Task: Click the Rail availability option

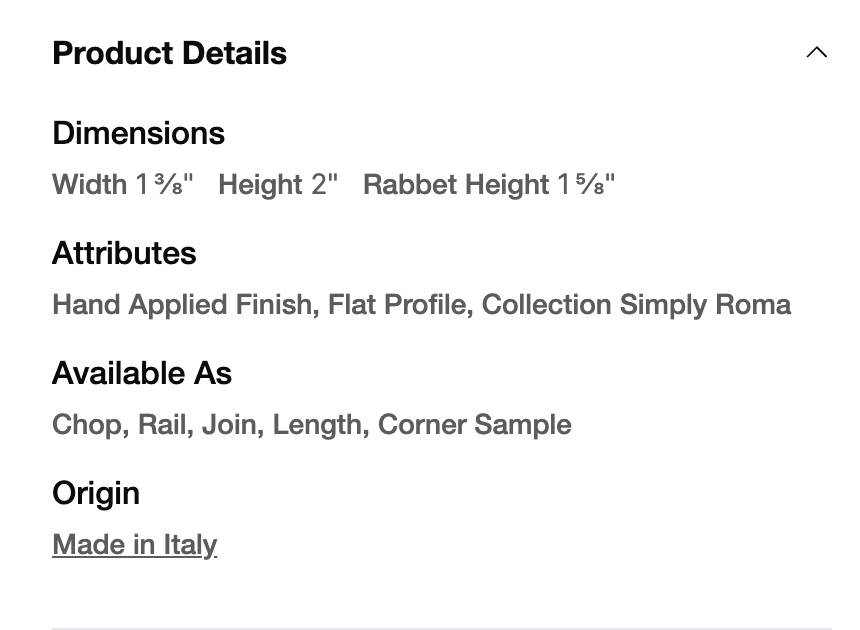Action: pyautogui.click(x=162, y=425)
